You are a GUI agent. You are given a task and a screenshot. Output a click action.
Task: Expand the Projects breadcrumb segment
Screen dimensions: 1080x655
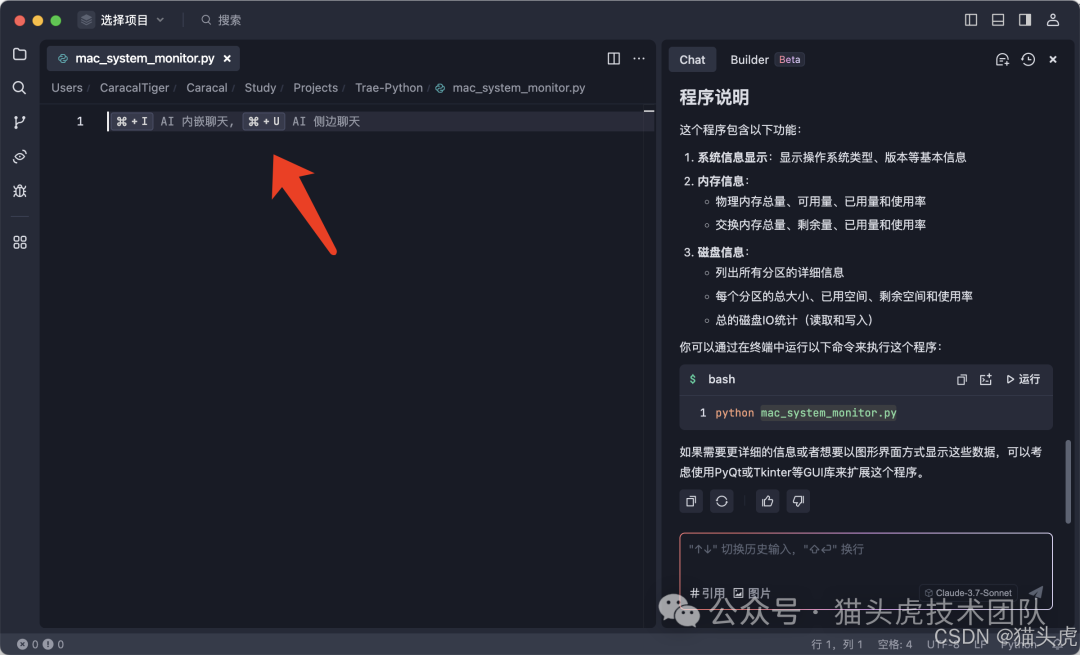click(315, 88)
